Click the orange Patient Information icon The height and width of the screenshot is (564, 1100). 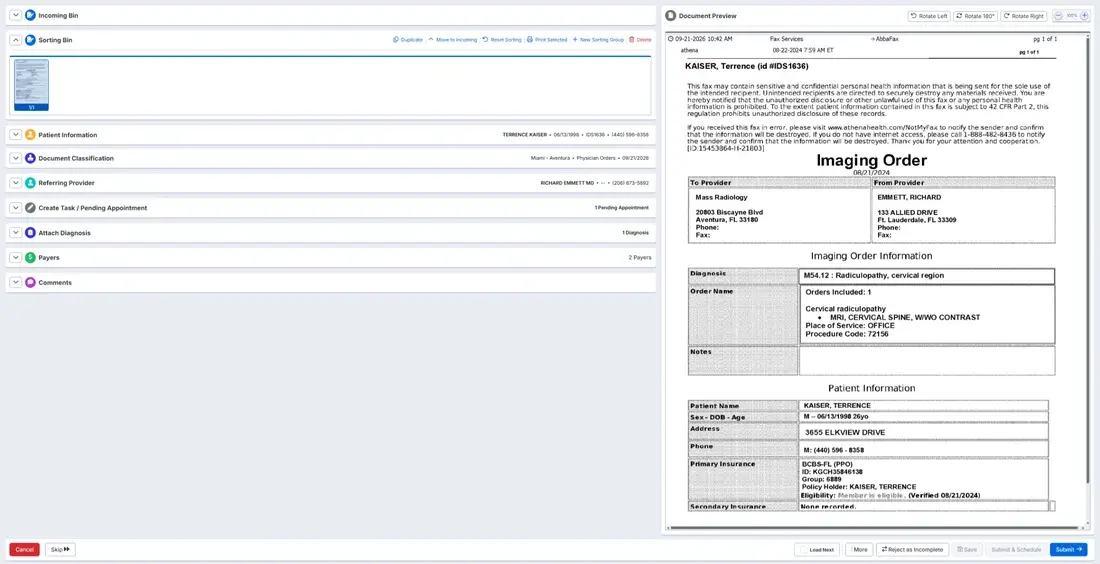[x=30, y=135]
